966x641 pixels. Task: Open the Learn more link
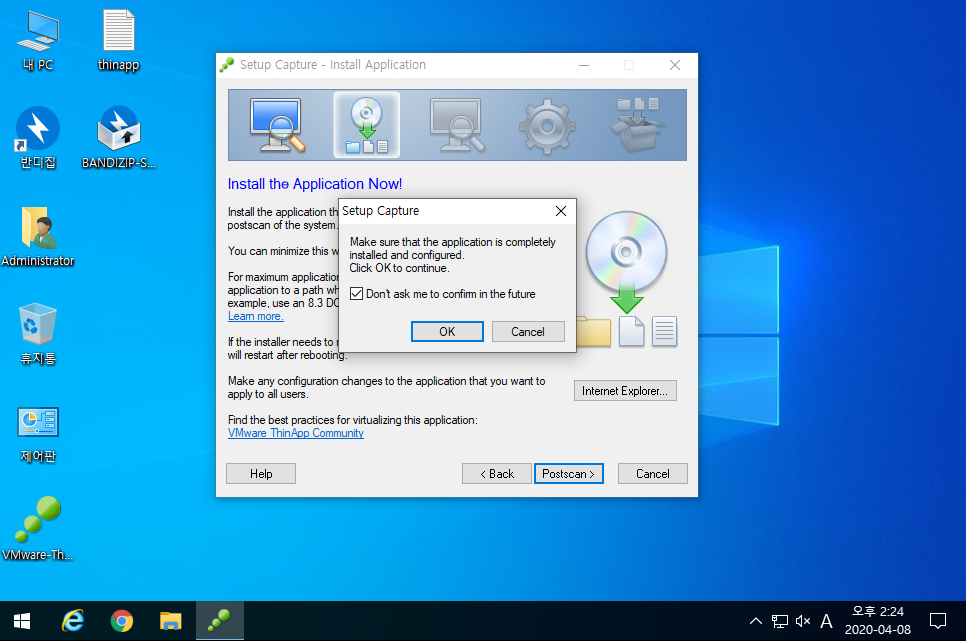(255, 316)
